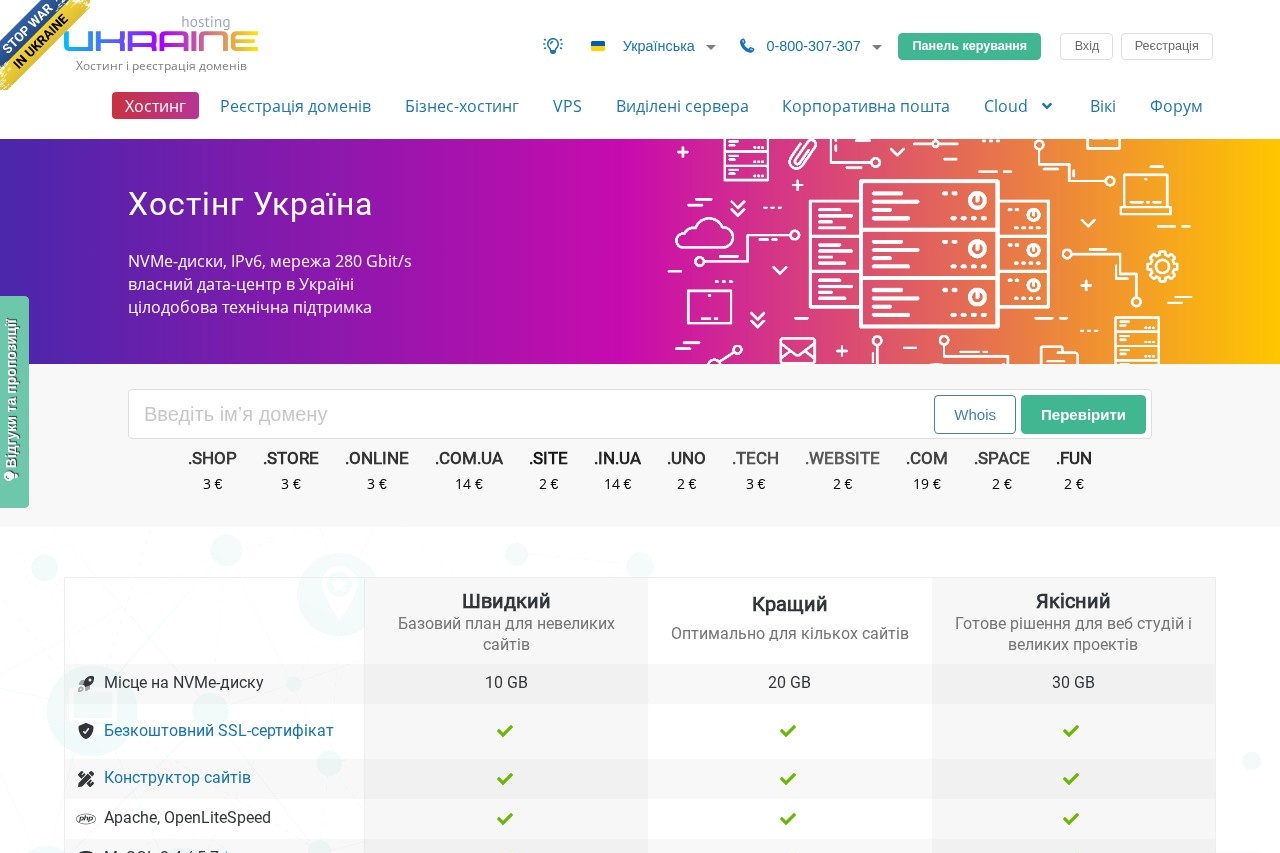Click the PHP icon beside Apache, OpenLiteSpeed
The image size is (1280, 853).
point(86,818)
